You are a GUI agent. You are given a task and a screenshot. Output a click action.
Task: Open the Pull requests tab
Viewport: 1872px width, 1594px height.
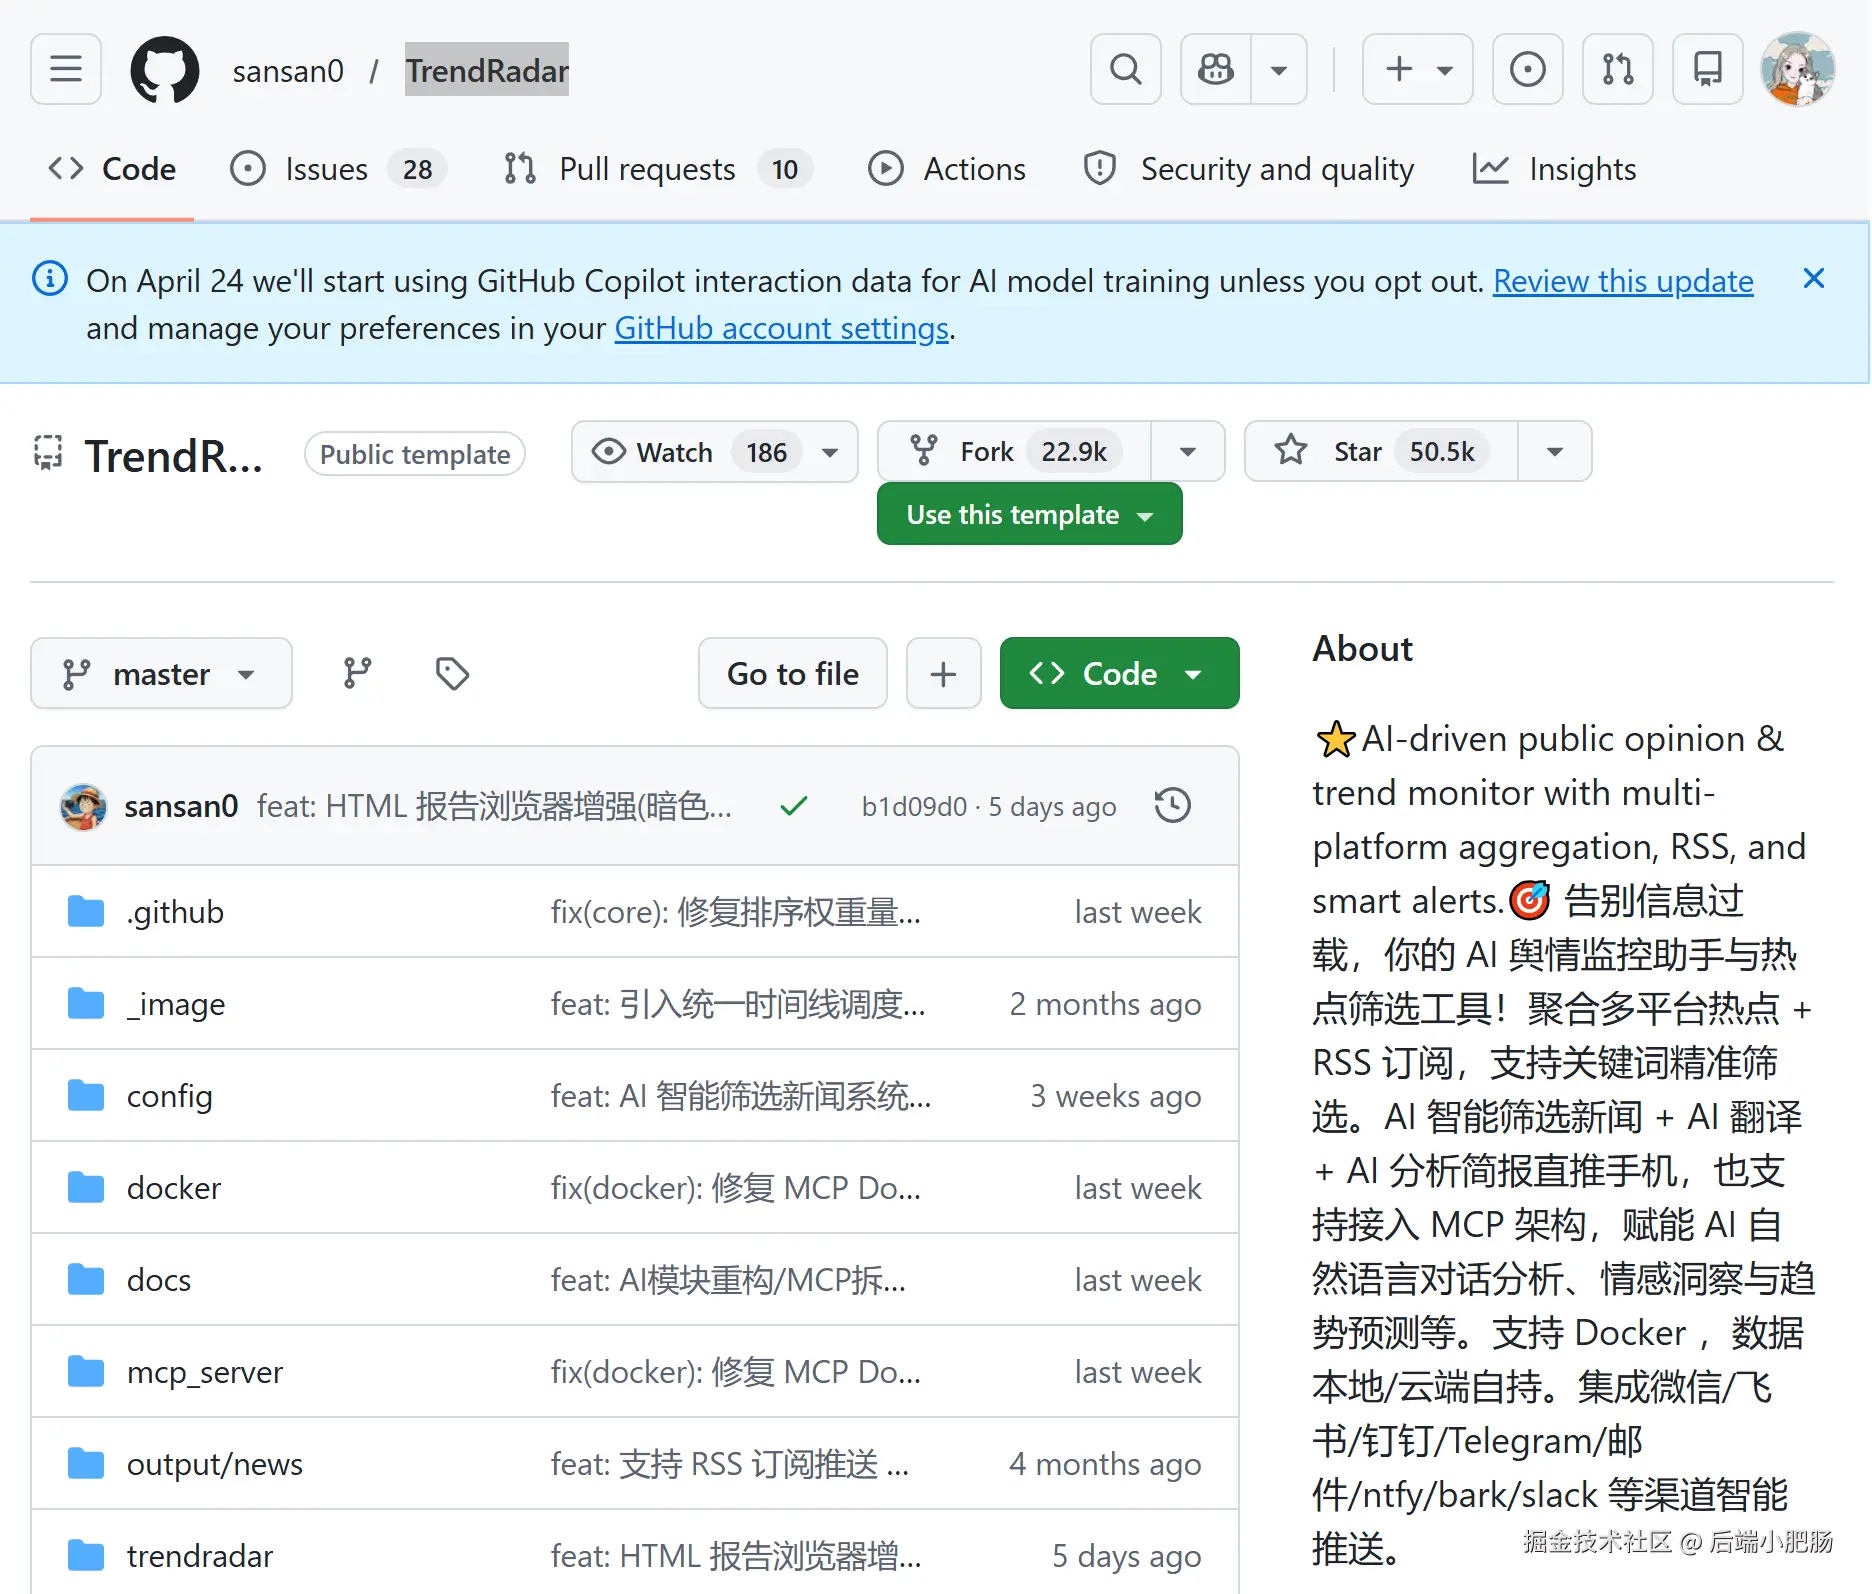(x=658, y=169)
